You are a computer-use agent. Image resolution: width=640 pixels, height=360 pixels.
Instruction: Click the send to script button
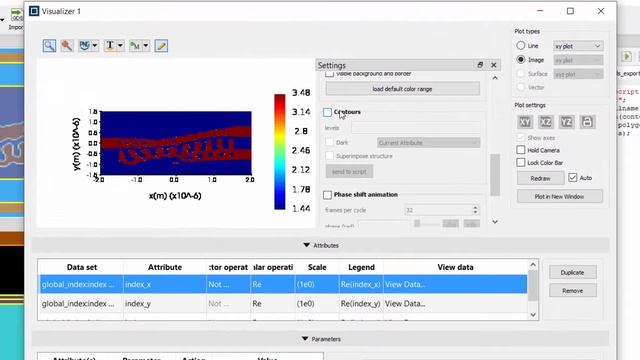pos(349,171)
